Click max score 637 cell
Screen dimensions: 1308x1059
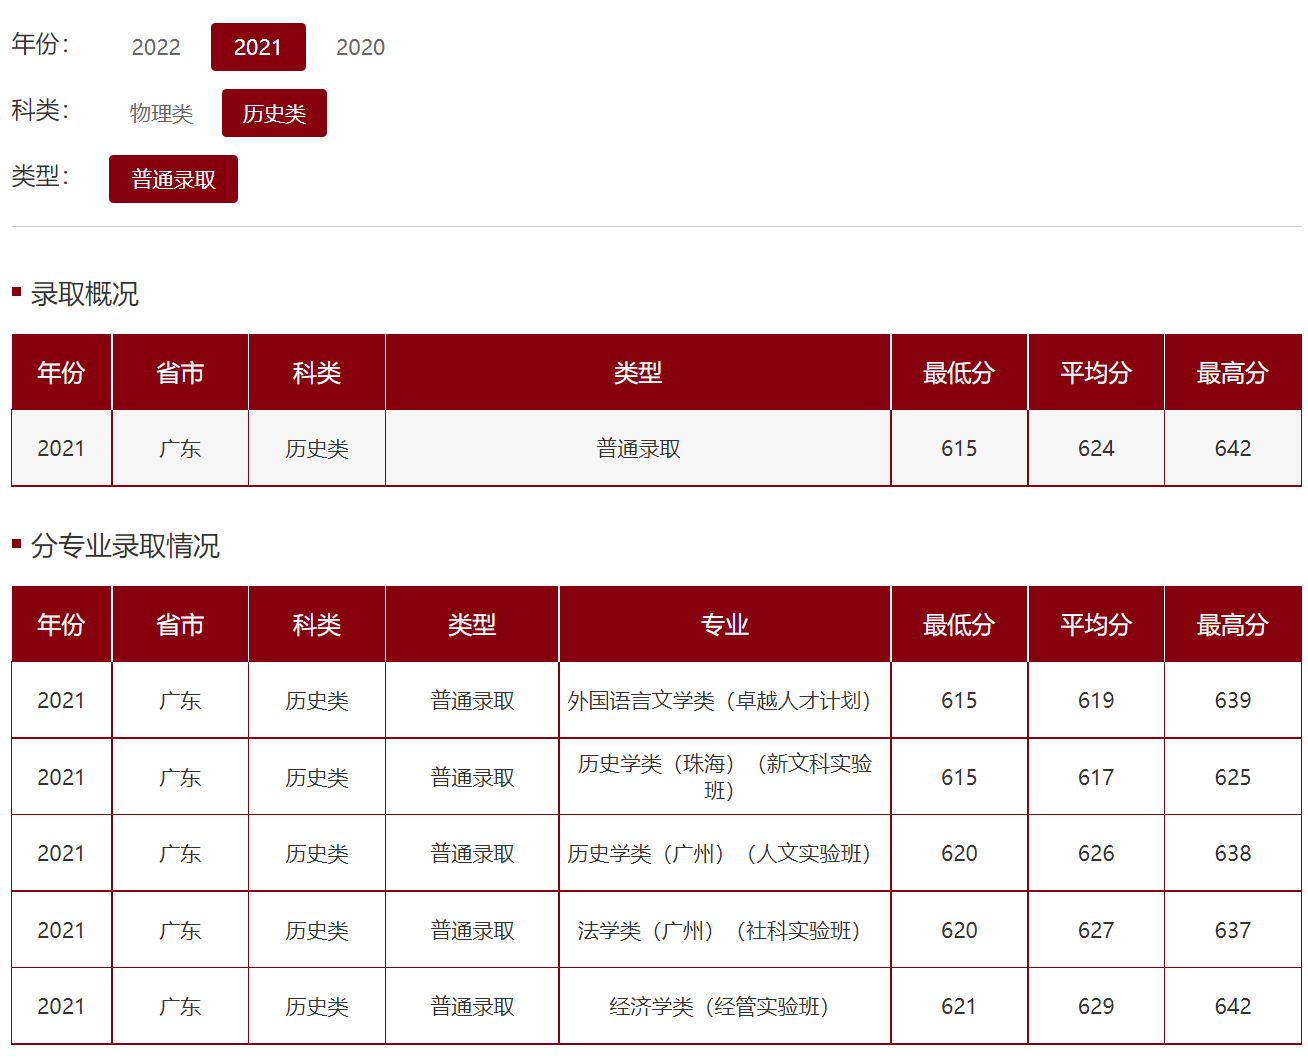(x=1233, y=930)
